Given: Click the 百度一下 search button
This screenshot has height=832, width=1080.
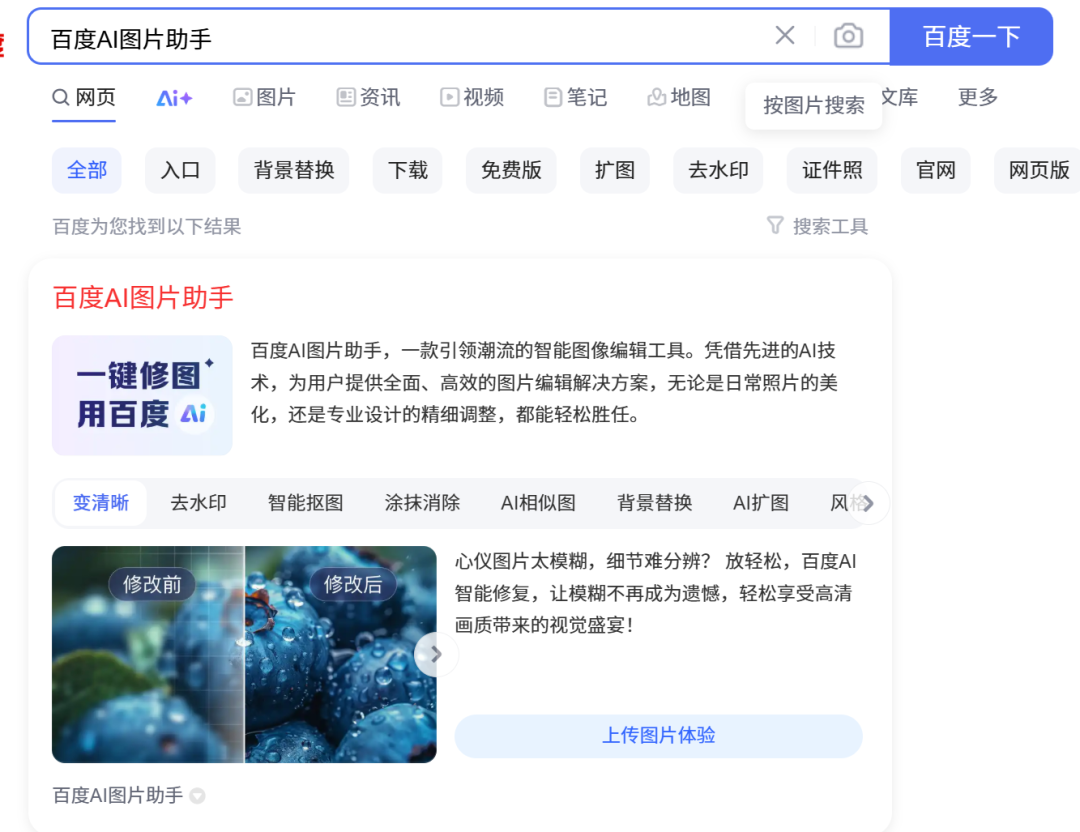Looking at the screenshot, I should [971, 37].
